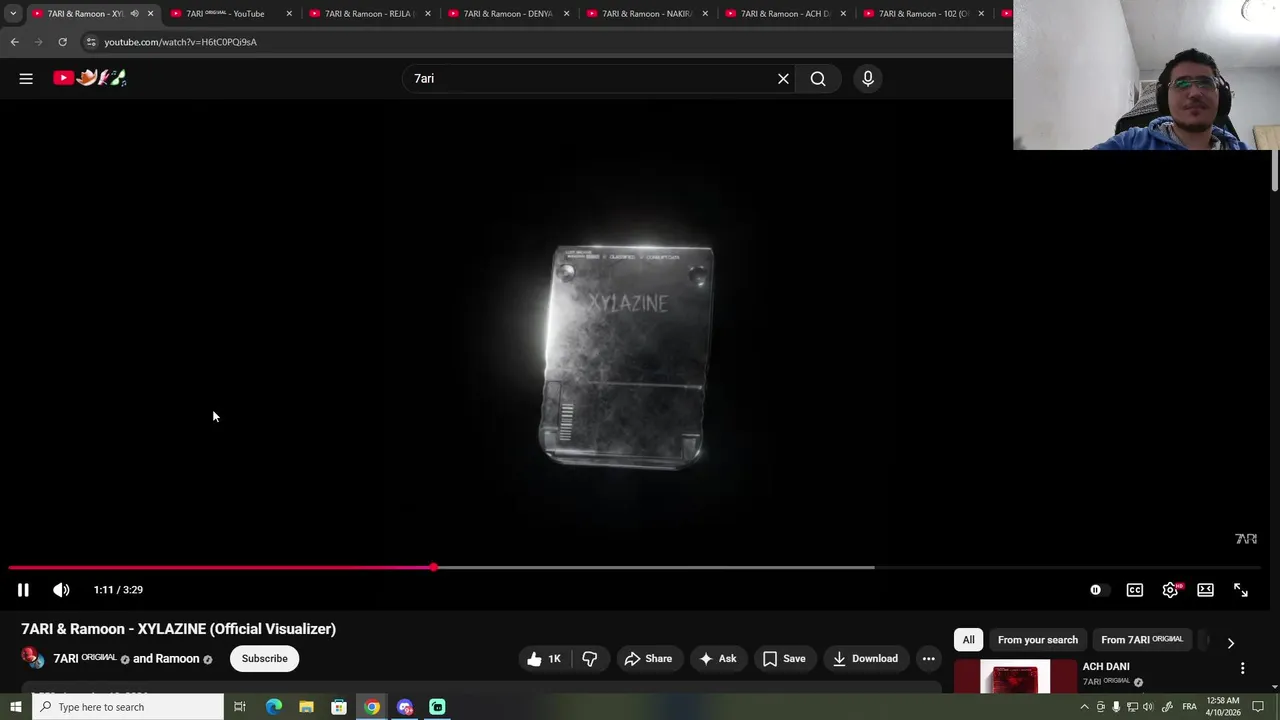The height and width of the screenshot is (720, 1280).
Task: Show hidden system tray icons
Action: click(1084, 707)
